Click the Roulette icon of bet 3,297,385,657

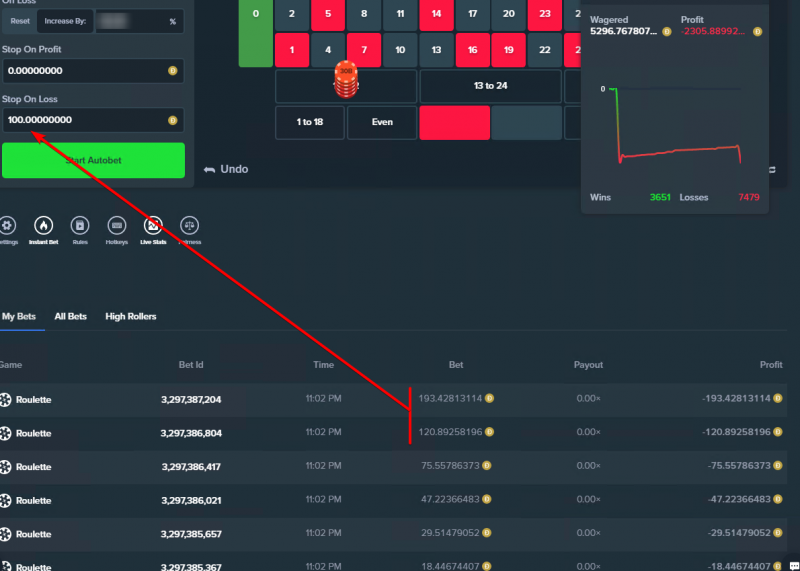[5, 534]
